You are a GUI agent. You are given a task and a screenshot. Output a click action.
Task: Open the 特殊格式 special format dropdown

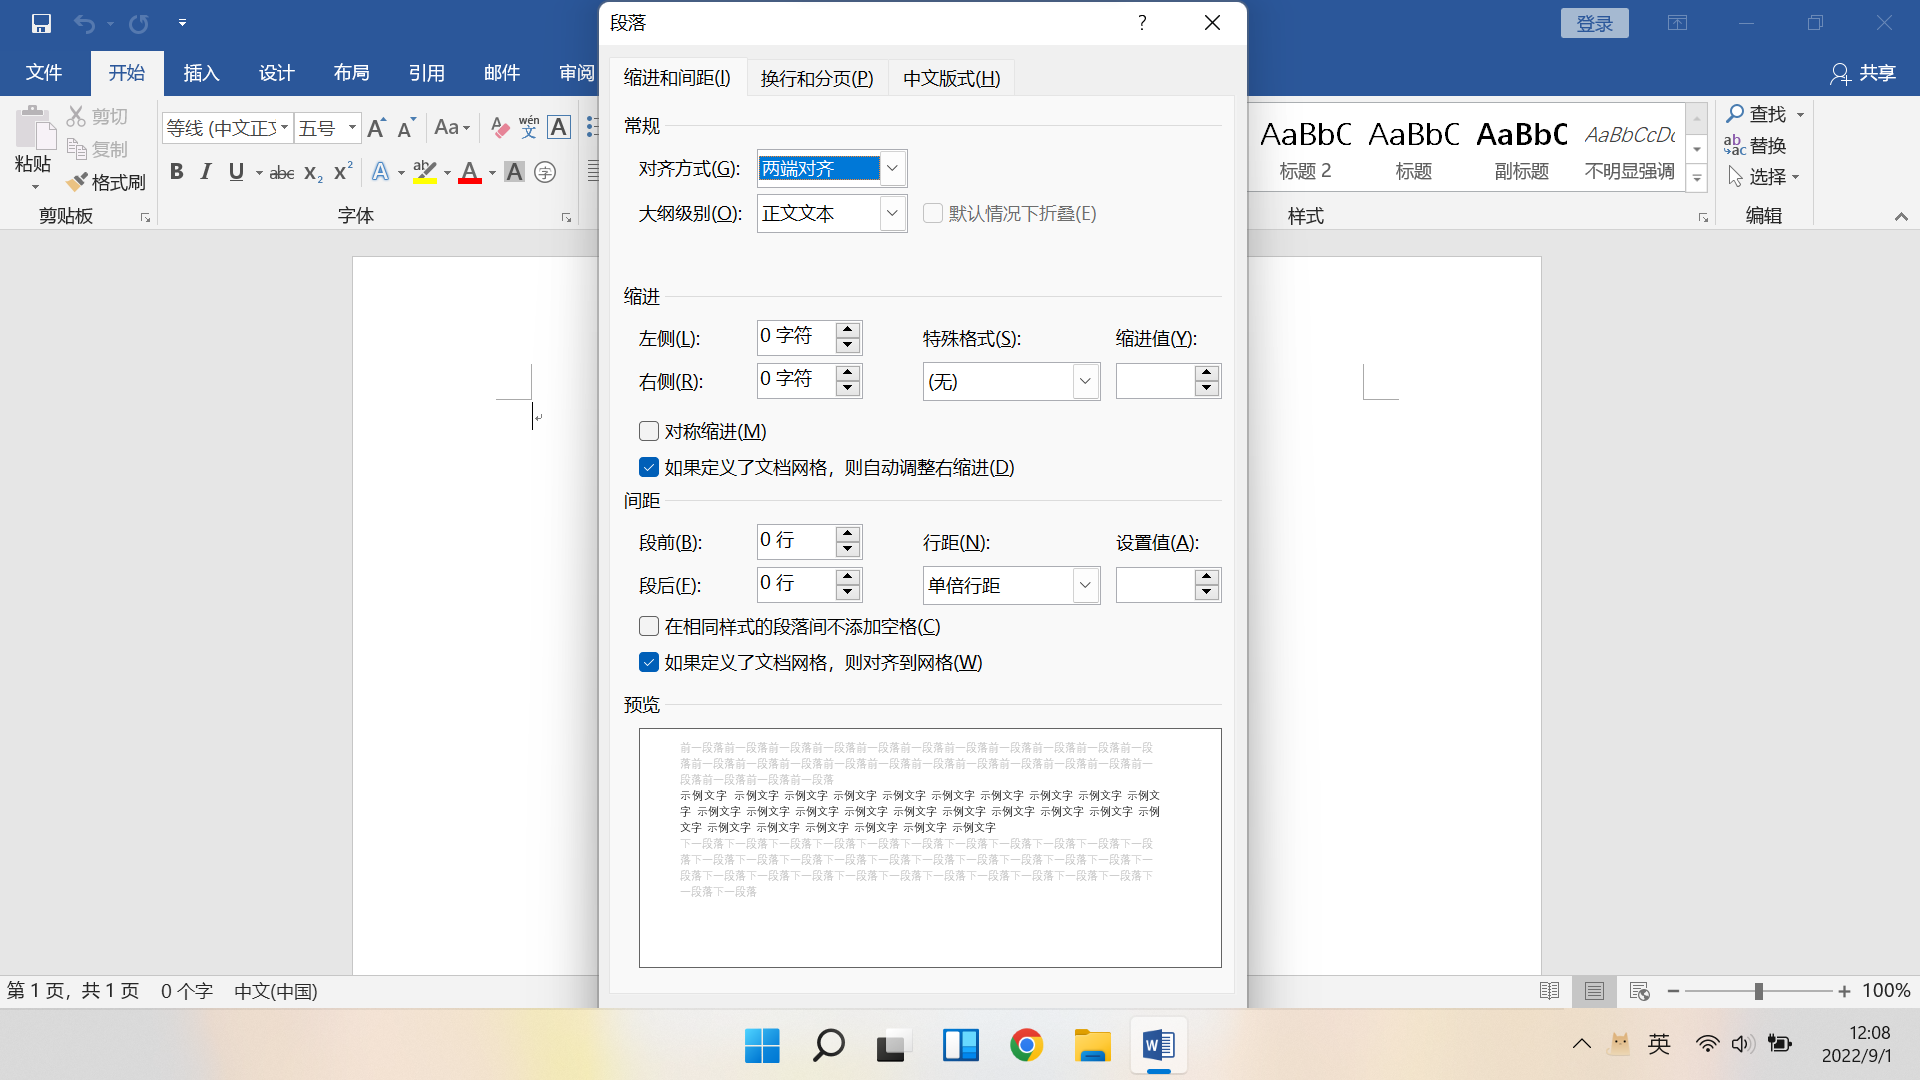(1085, 381)
